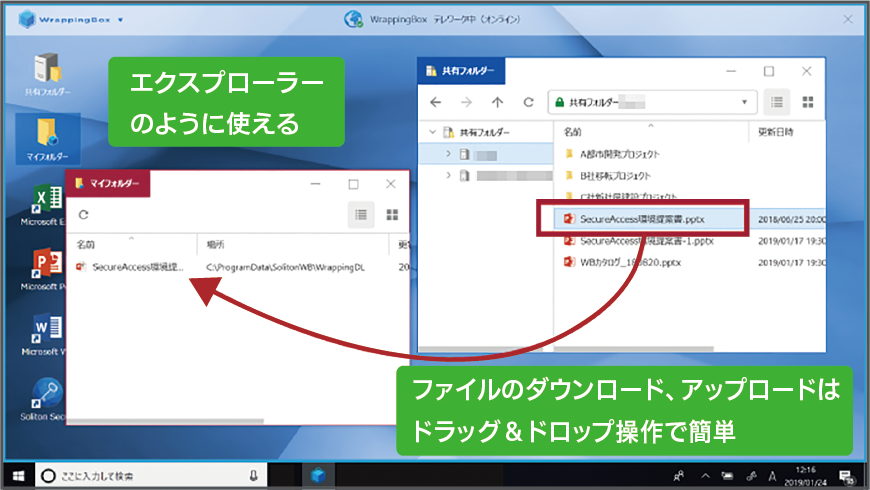
Task: Switch 共有フォルダー window to list view
Action: point(777,102)
